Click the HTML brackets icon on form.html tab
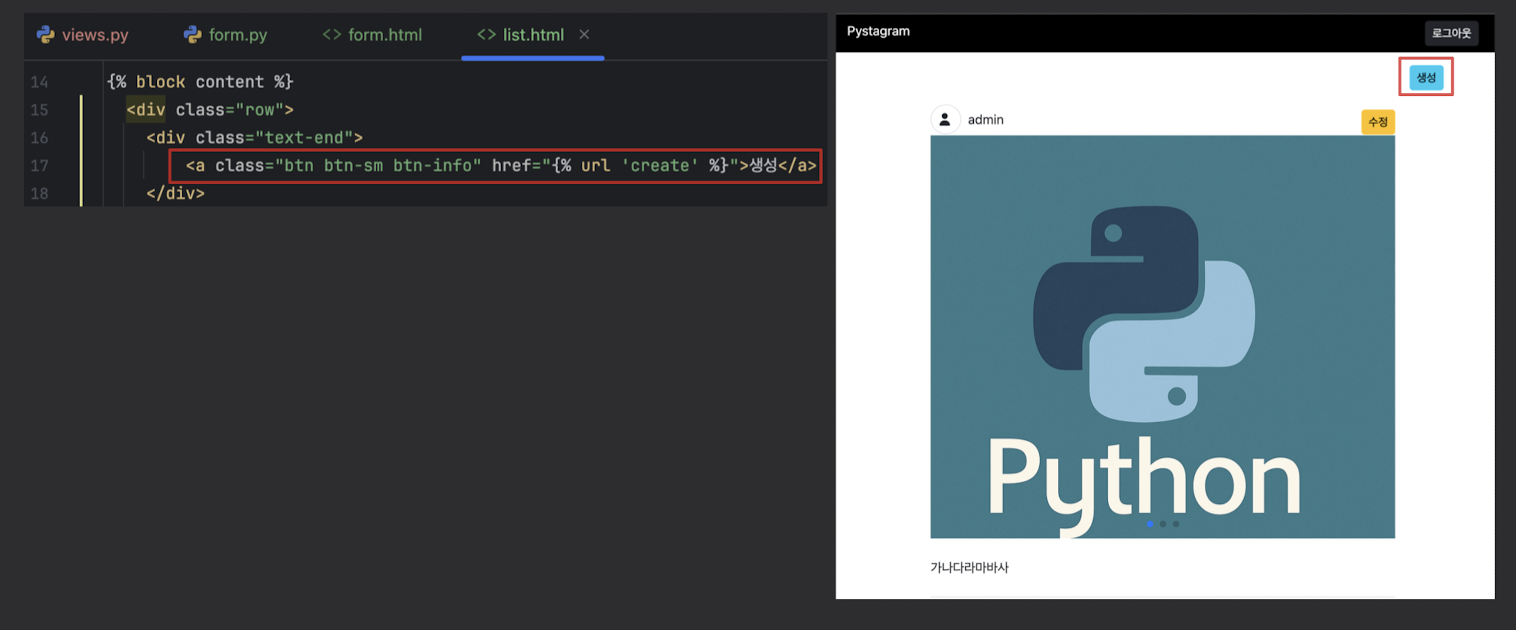This screenshot has height=630, width=1516. (332, 35)
